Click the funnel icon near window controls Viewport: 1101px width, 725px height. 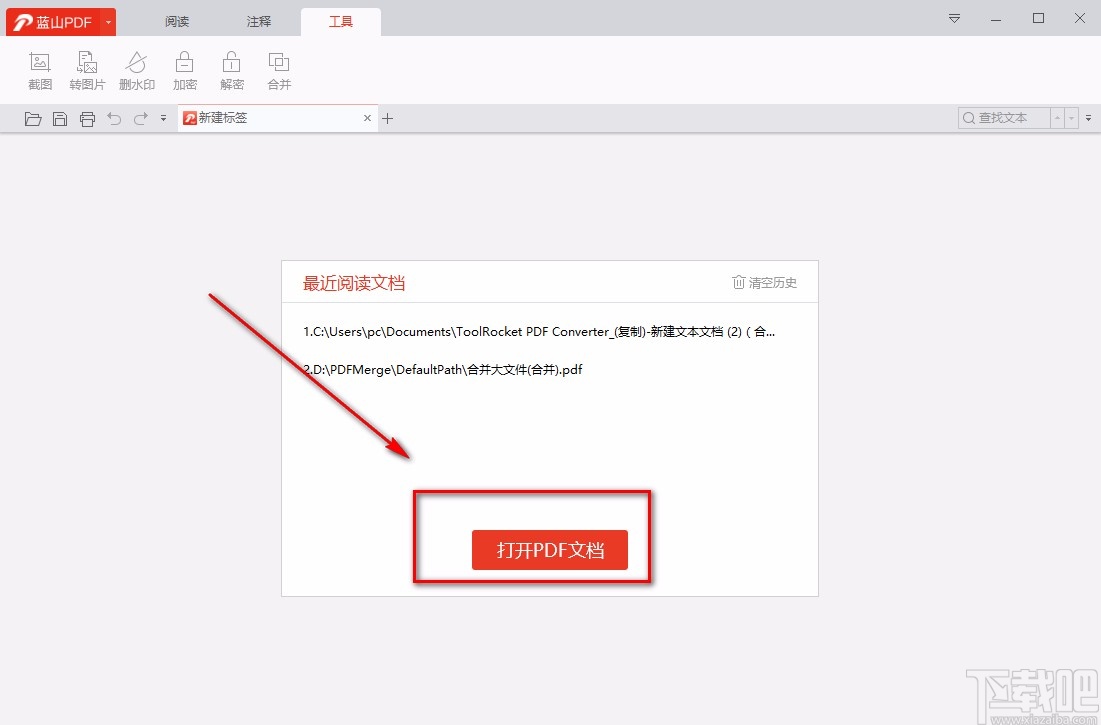coord(953,18)
